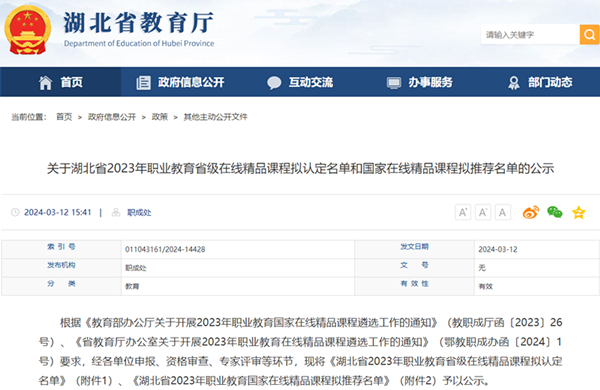The height and width of the screenshot is (390, 600).
Task: Open 互动交流 navigation menu
Action: (311, 82)
